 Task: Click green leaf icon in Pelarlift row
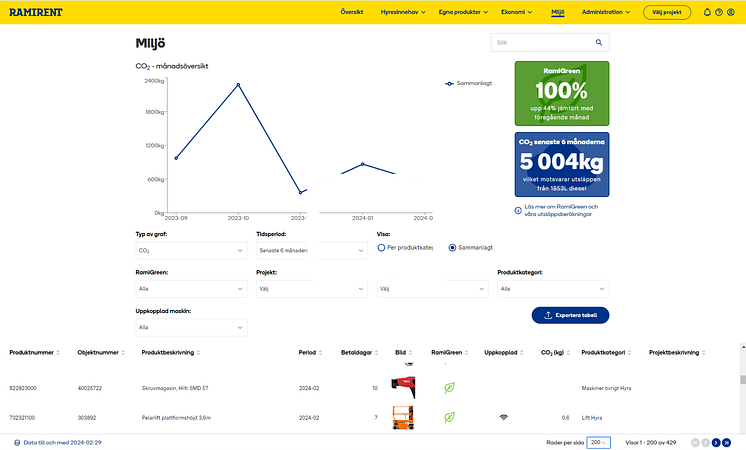(x=449, y=417)
